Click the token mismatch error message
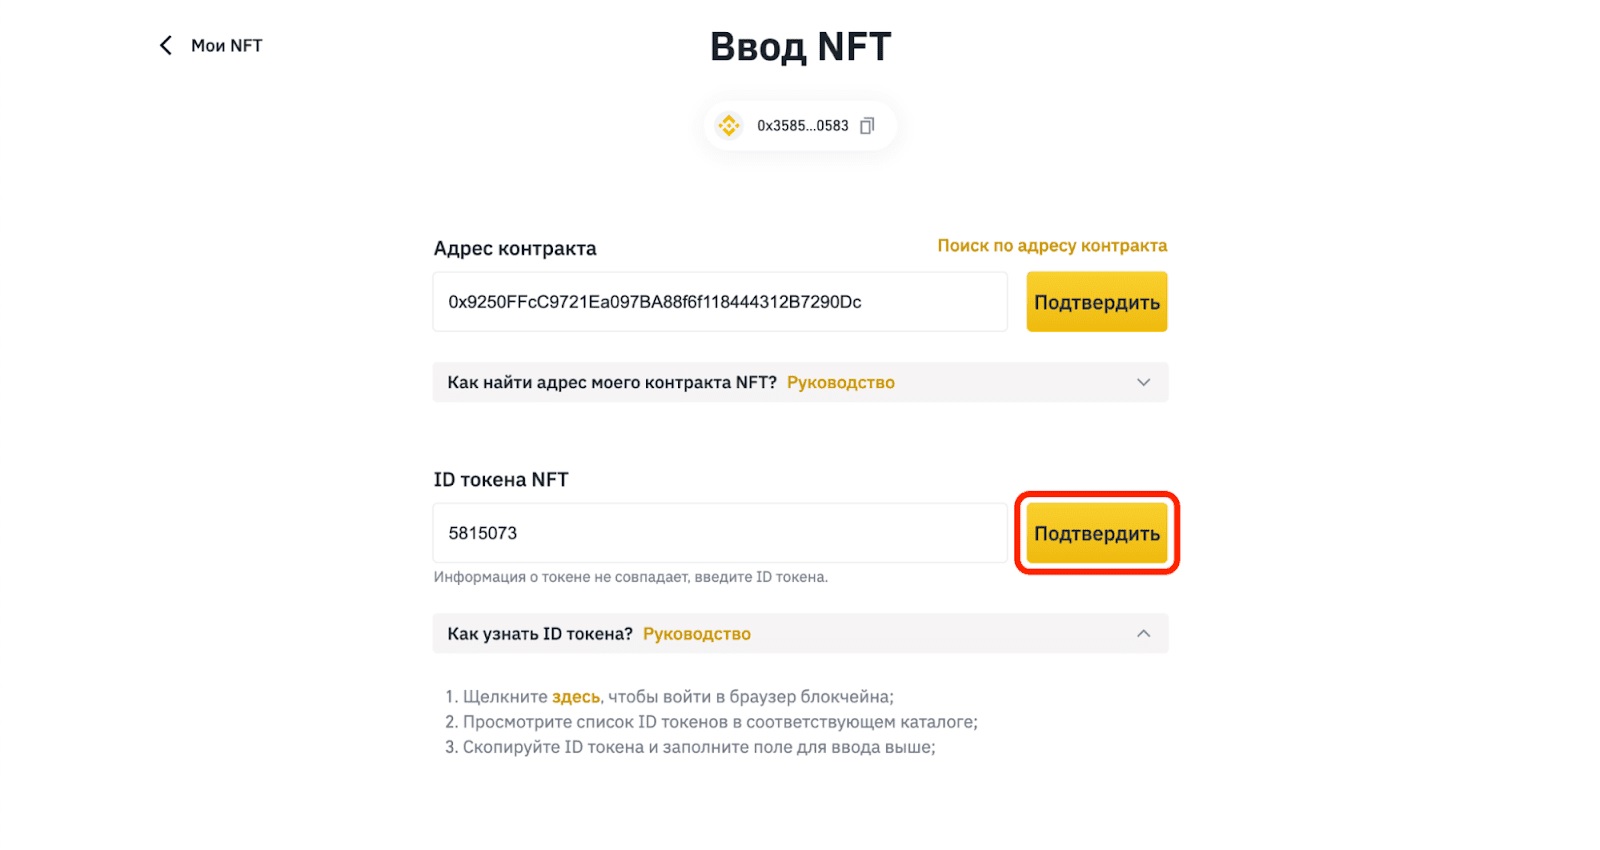Image resolution: width=1600 pixels, height=850 pixels. (630, 577)
